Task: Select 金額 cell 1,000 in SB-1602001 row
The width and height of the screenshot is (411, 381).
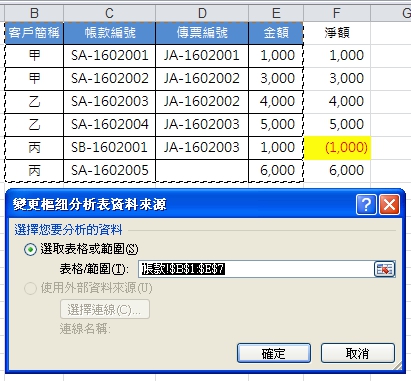Action: coord(276,148)
